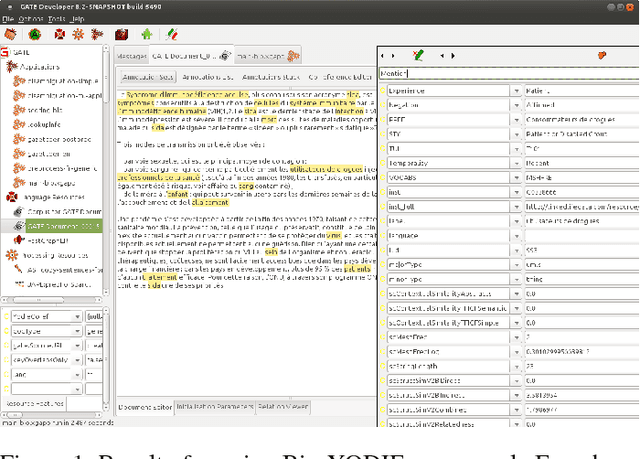
Task: Click the green CREOLE plugin manager icon
Action: tap(148, 34)
